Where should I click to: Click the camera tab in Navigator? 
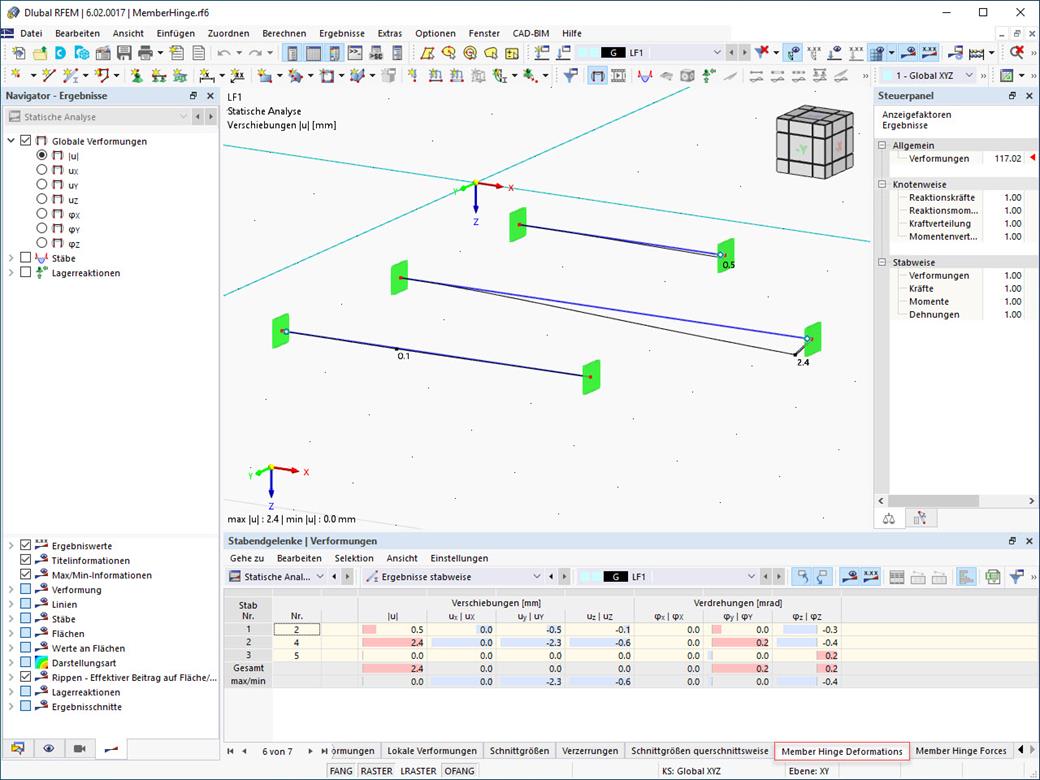80,748
